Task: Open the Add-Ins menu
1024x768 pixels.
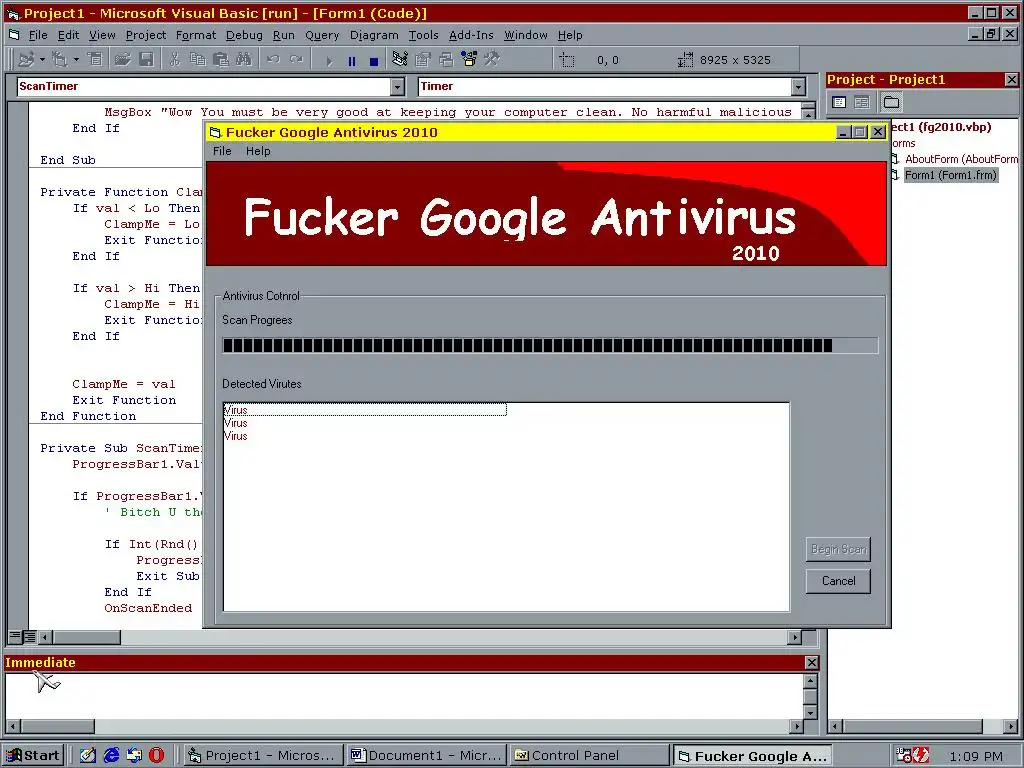Action: pyautogui.click(x=472, y=35)
